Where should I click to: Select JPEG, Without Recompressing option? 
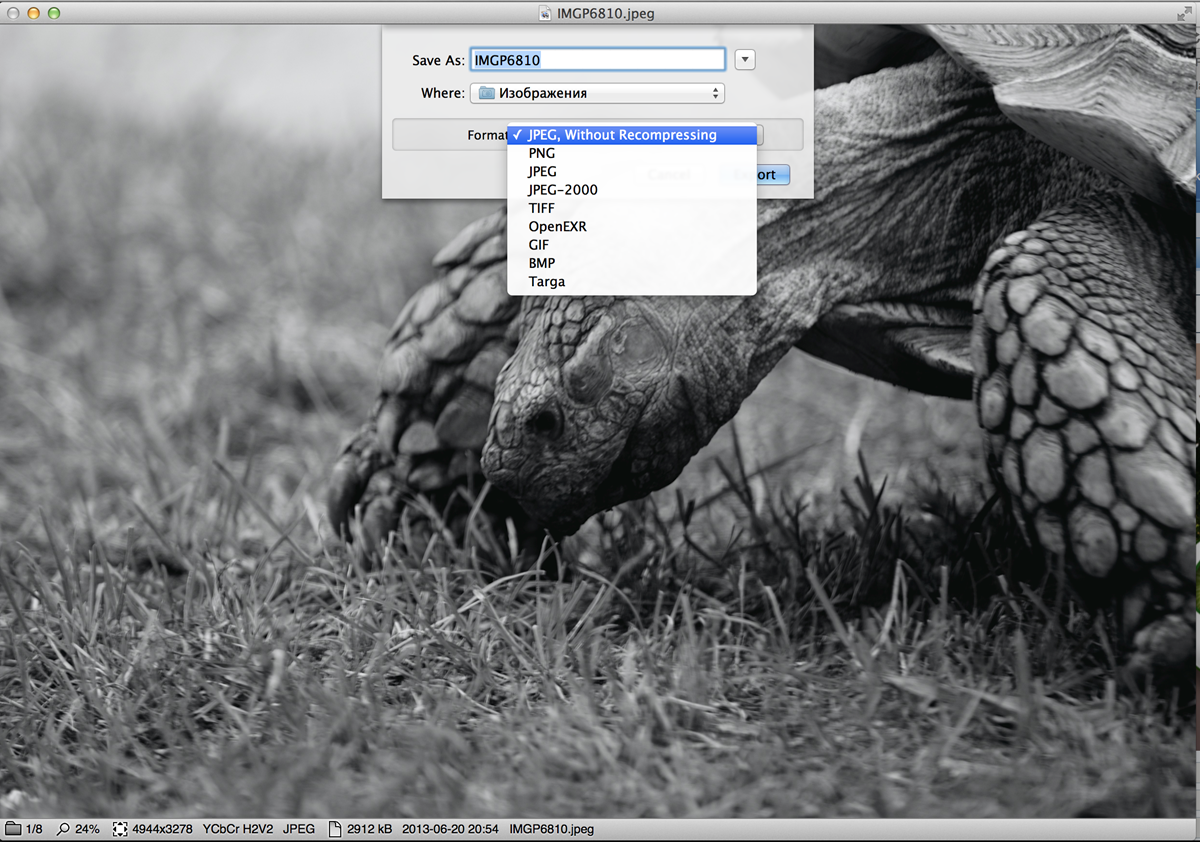click(632, 135)
